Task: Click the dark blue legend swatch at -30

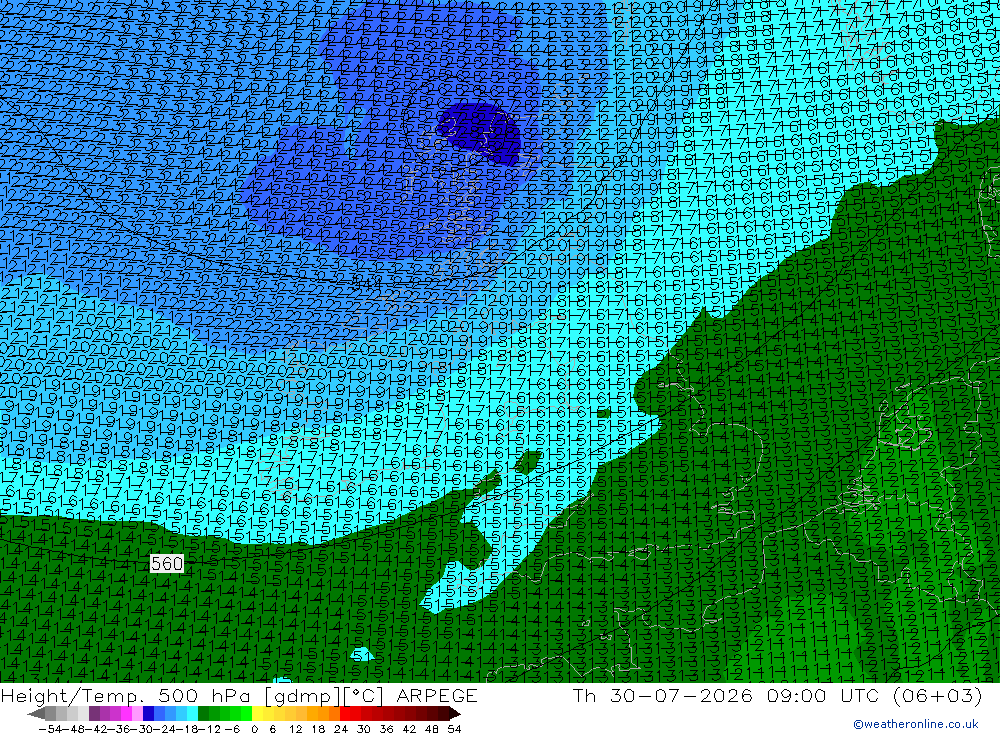Action: [149, 713]
